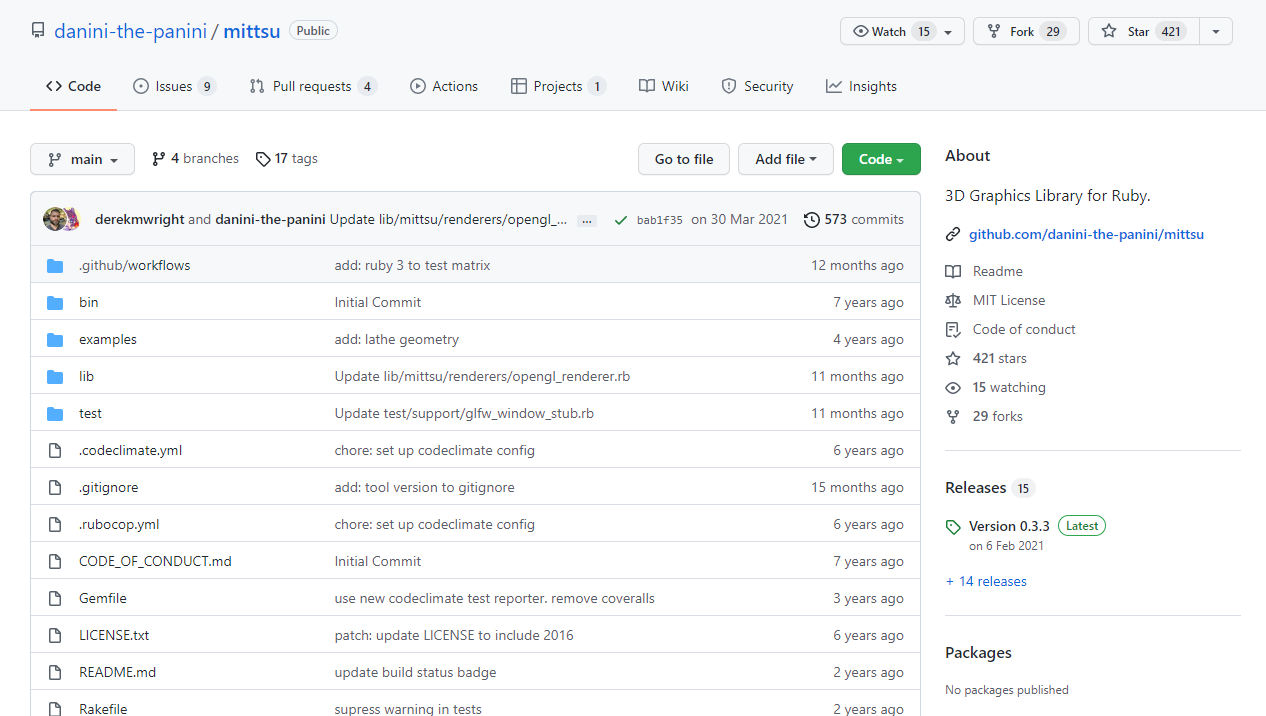The image size is (1266, 716).
Task: Open the Wiki tab
Action: tap(664, 86)
